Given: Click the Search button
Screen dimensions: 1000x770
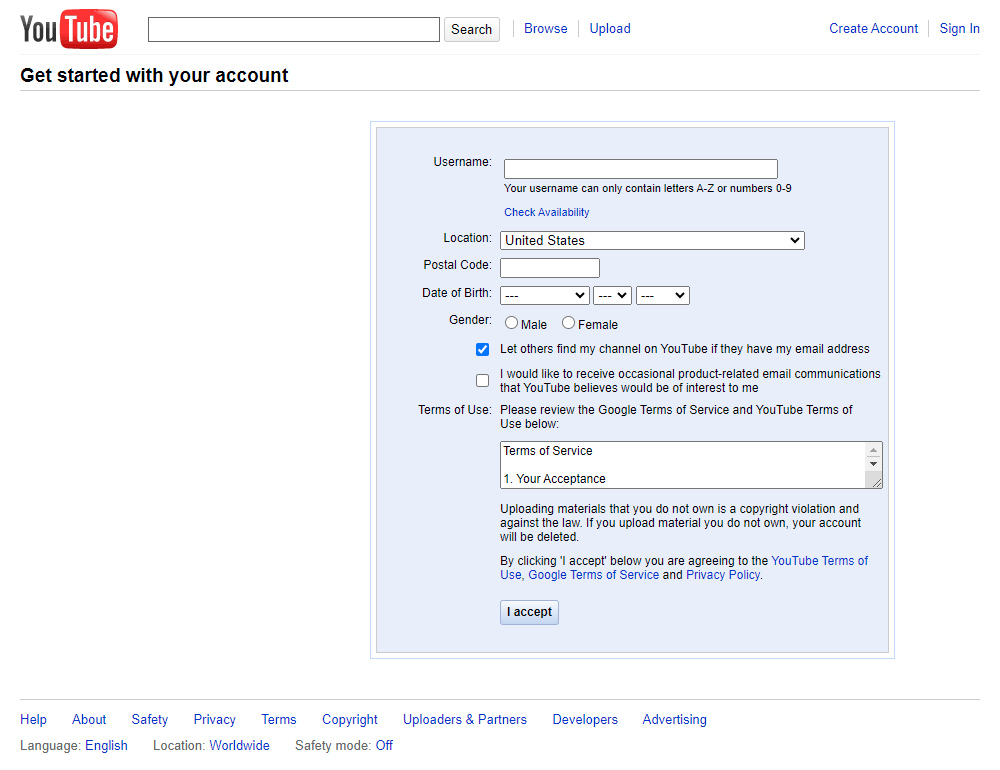Looking at the screenshot, I should click(471, 29).
